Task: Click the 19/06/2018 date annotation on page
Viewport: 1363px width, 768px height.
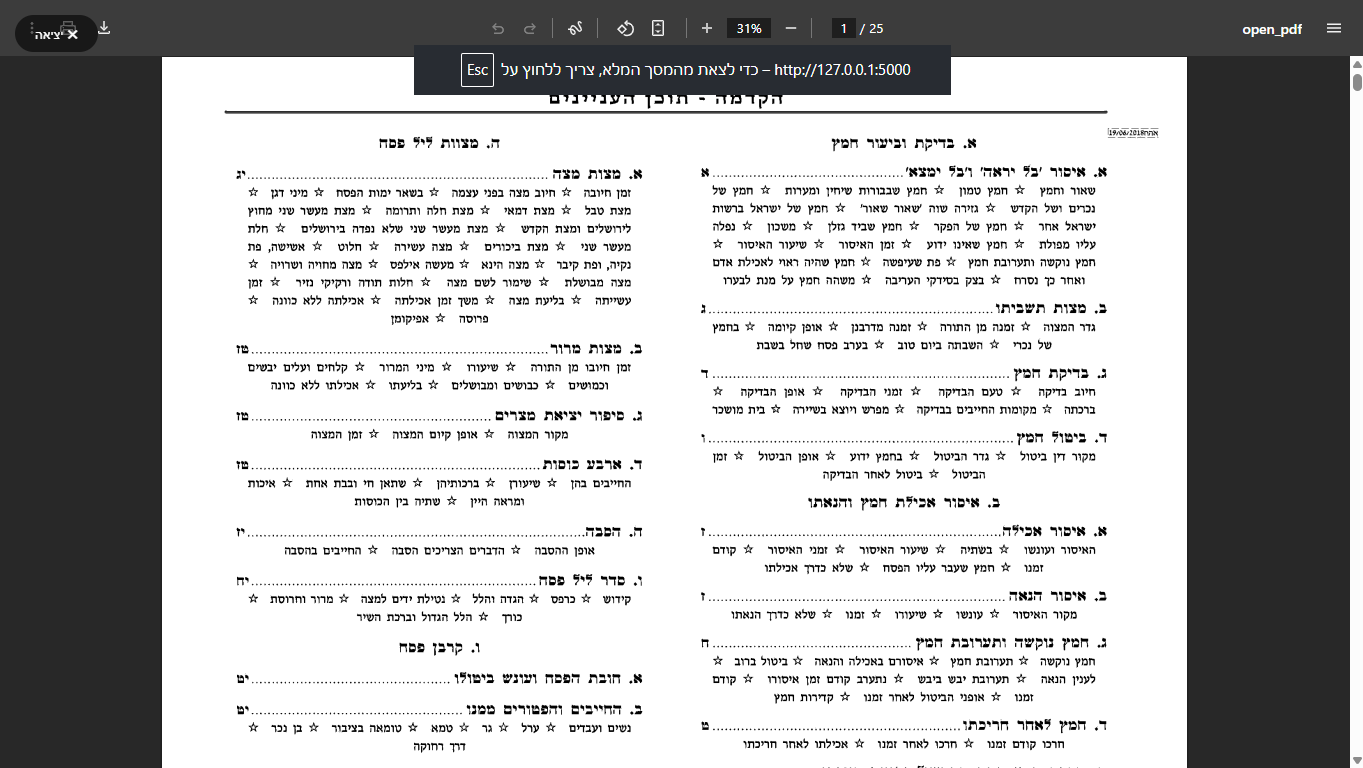Action: [1132, 131]
